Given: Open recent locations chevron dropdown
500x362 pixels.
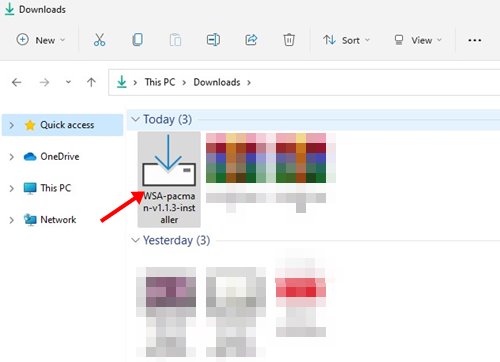Looking at the screenshot, I should coord(68,82).
